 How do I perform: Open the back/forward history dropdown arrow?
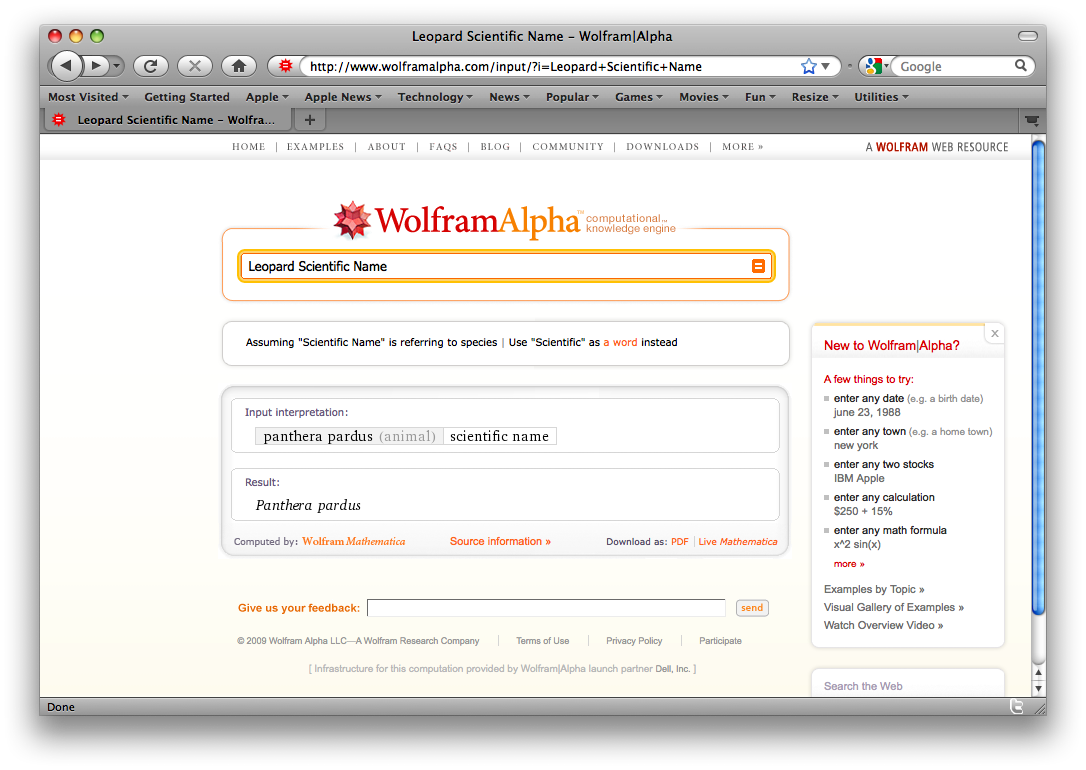coord(116,66)
